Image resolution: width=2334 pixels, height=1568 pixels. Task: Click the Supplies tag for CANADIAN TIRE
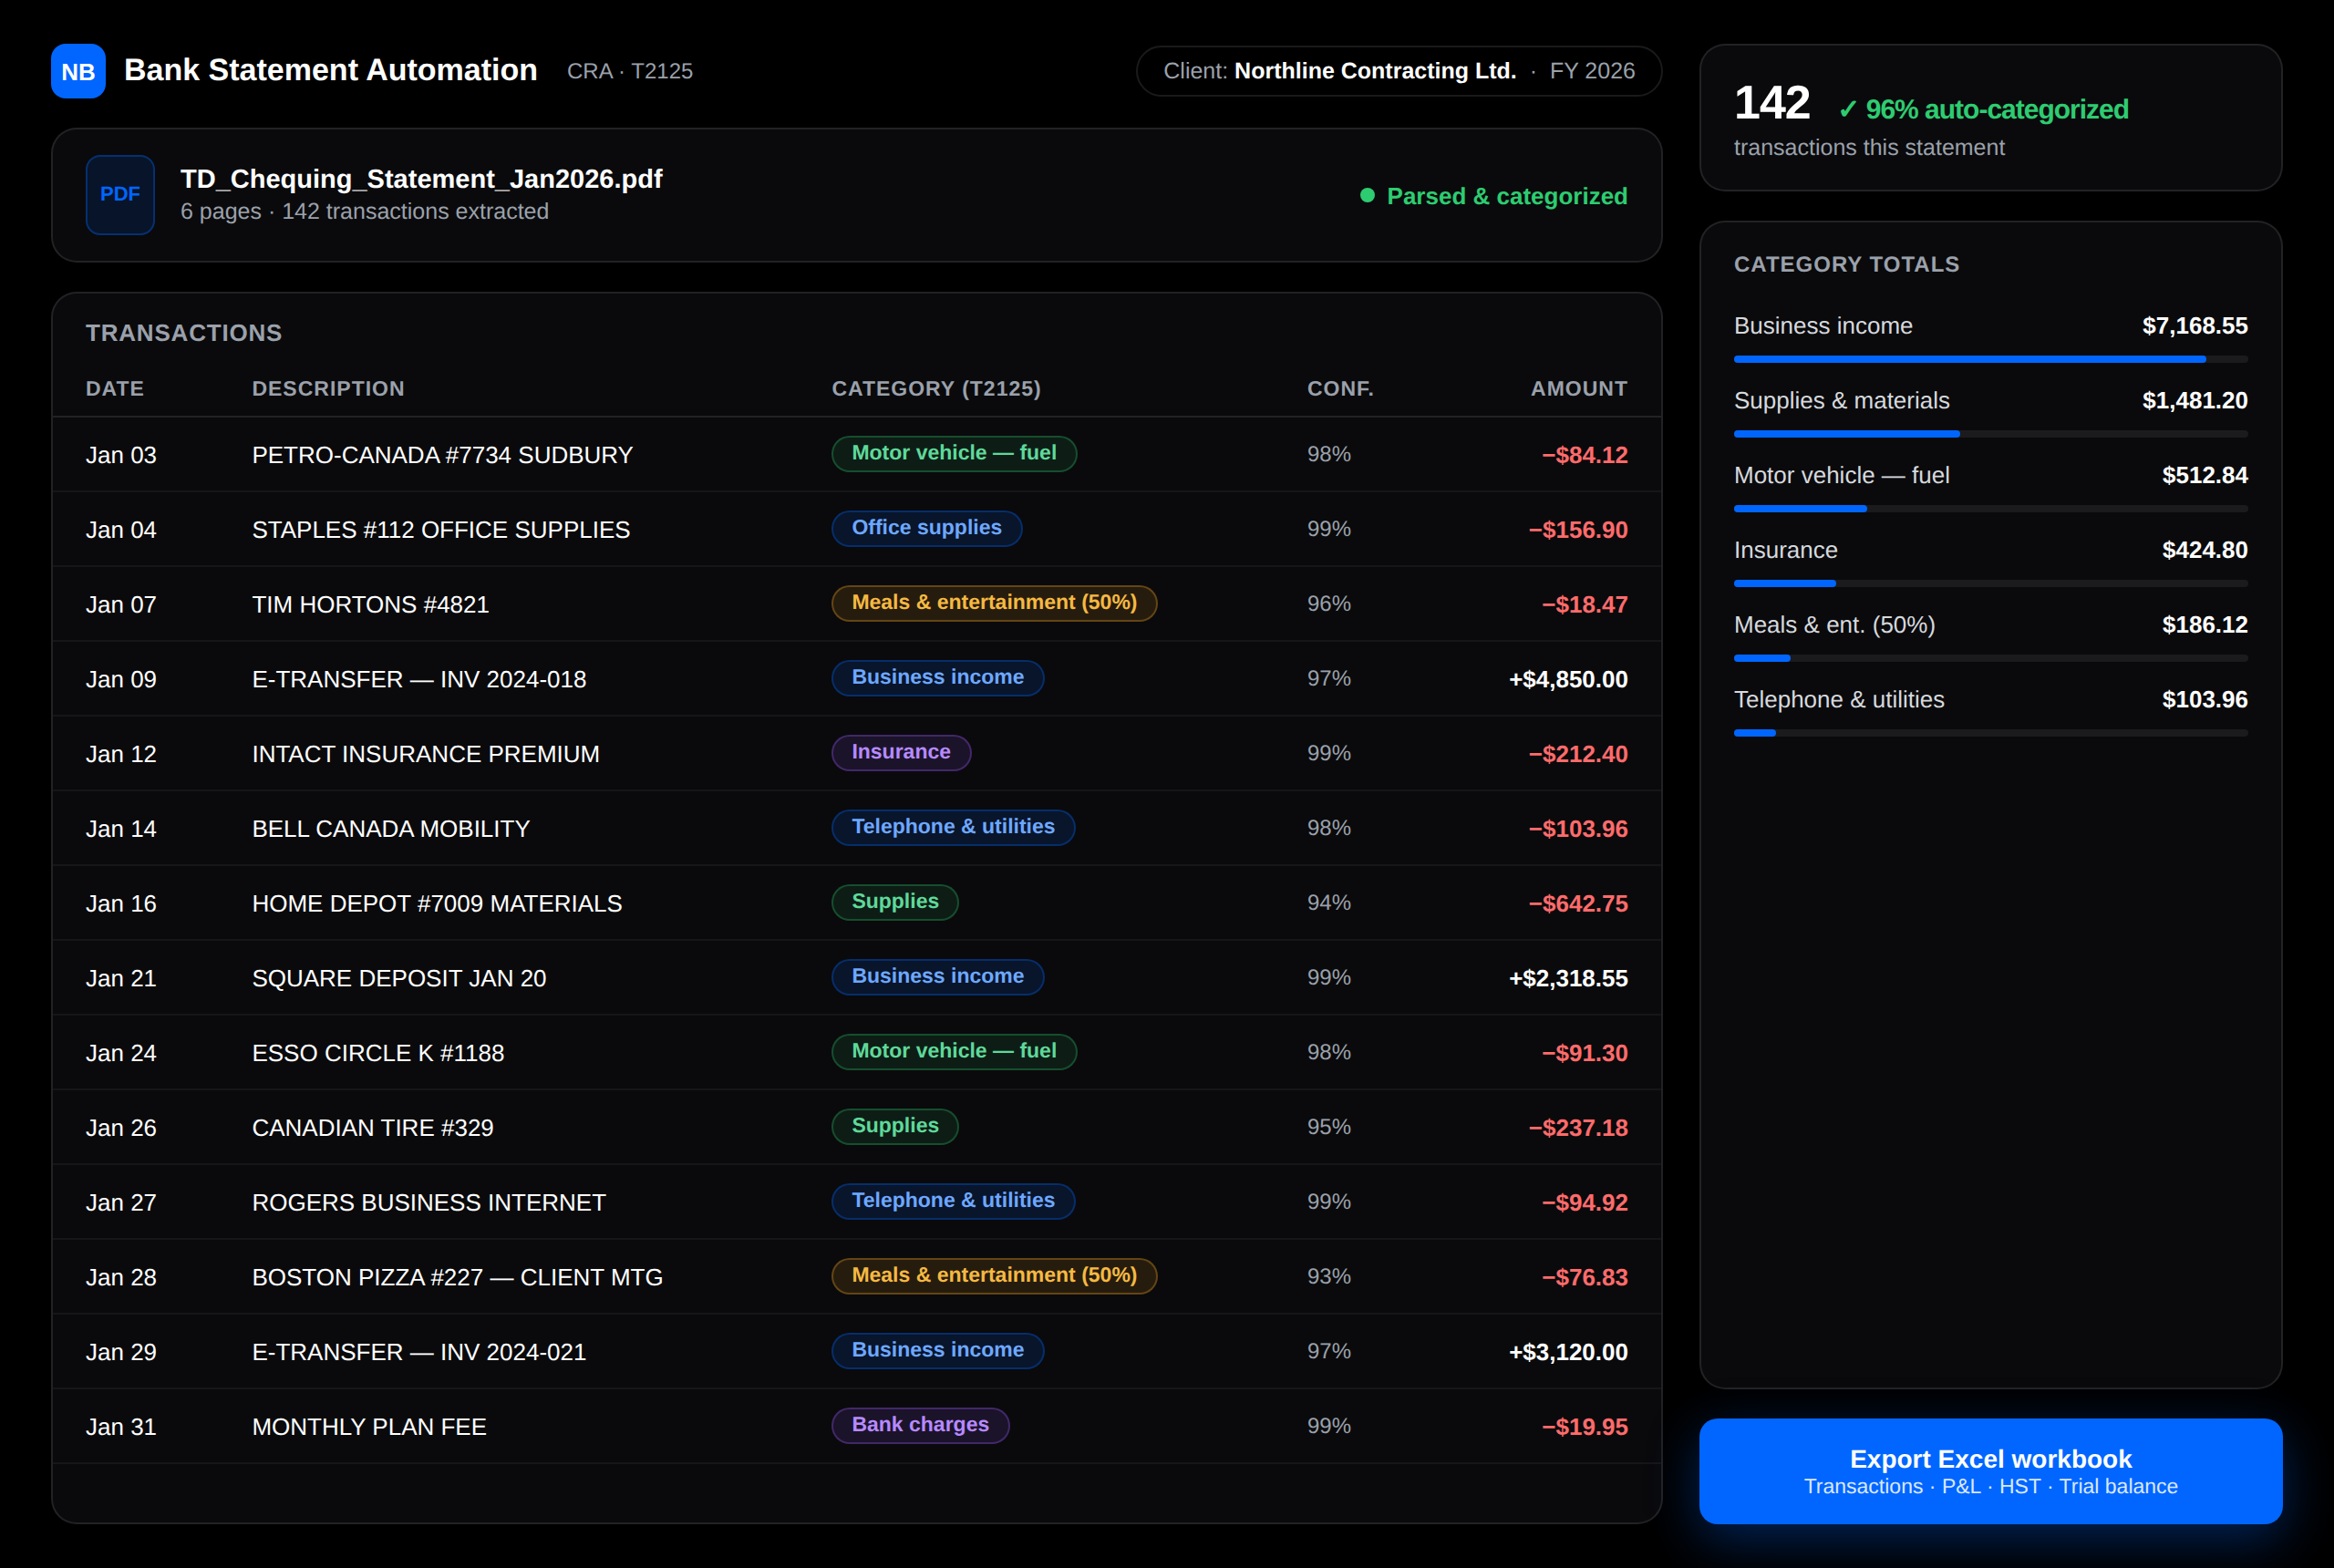(x=895, y=1126)
